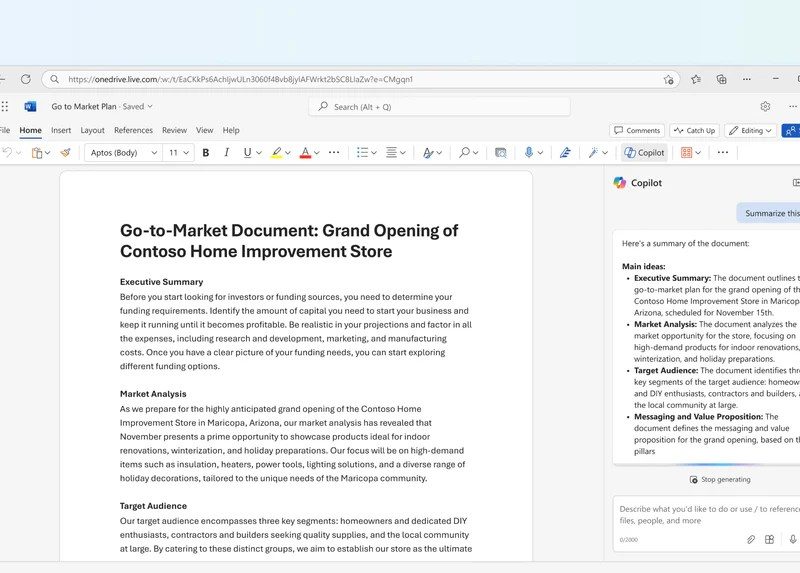Expand font color dropdown arrow
This screenshot has height=573, width=800.
pos(317,153)
